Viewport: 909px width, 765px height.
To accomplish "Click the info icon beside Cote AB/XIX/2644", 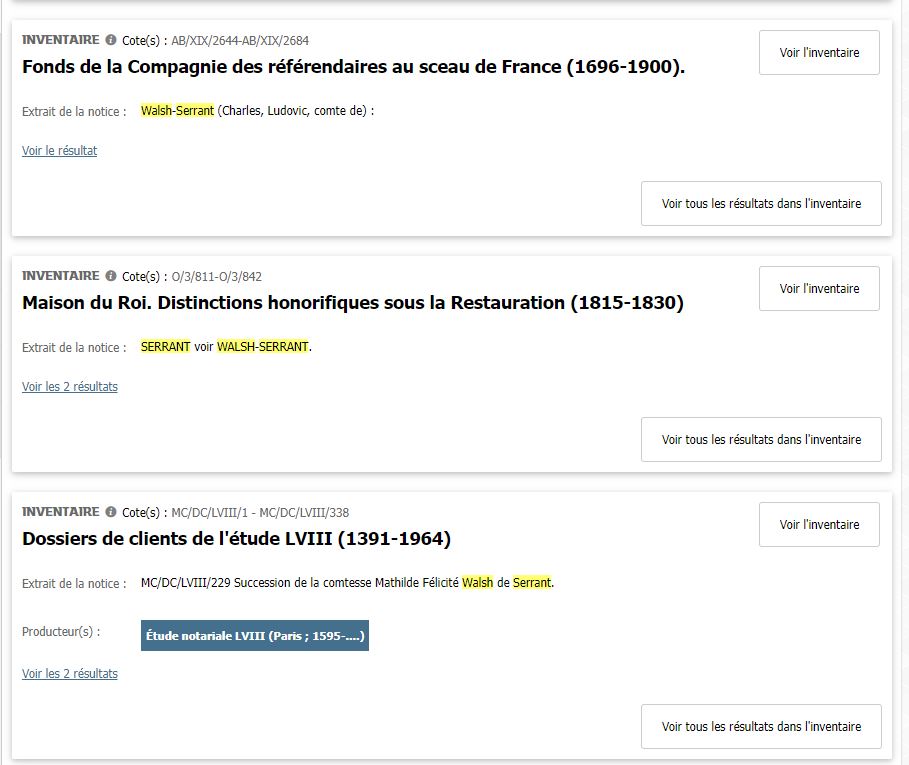I will tap(111, 40).
